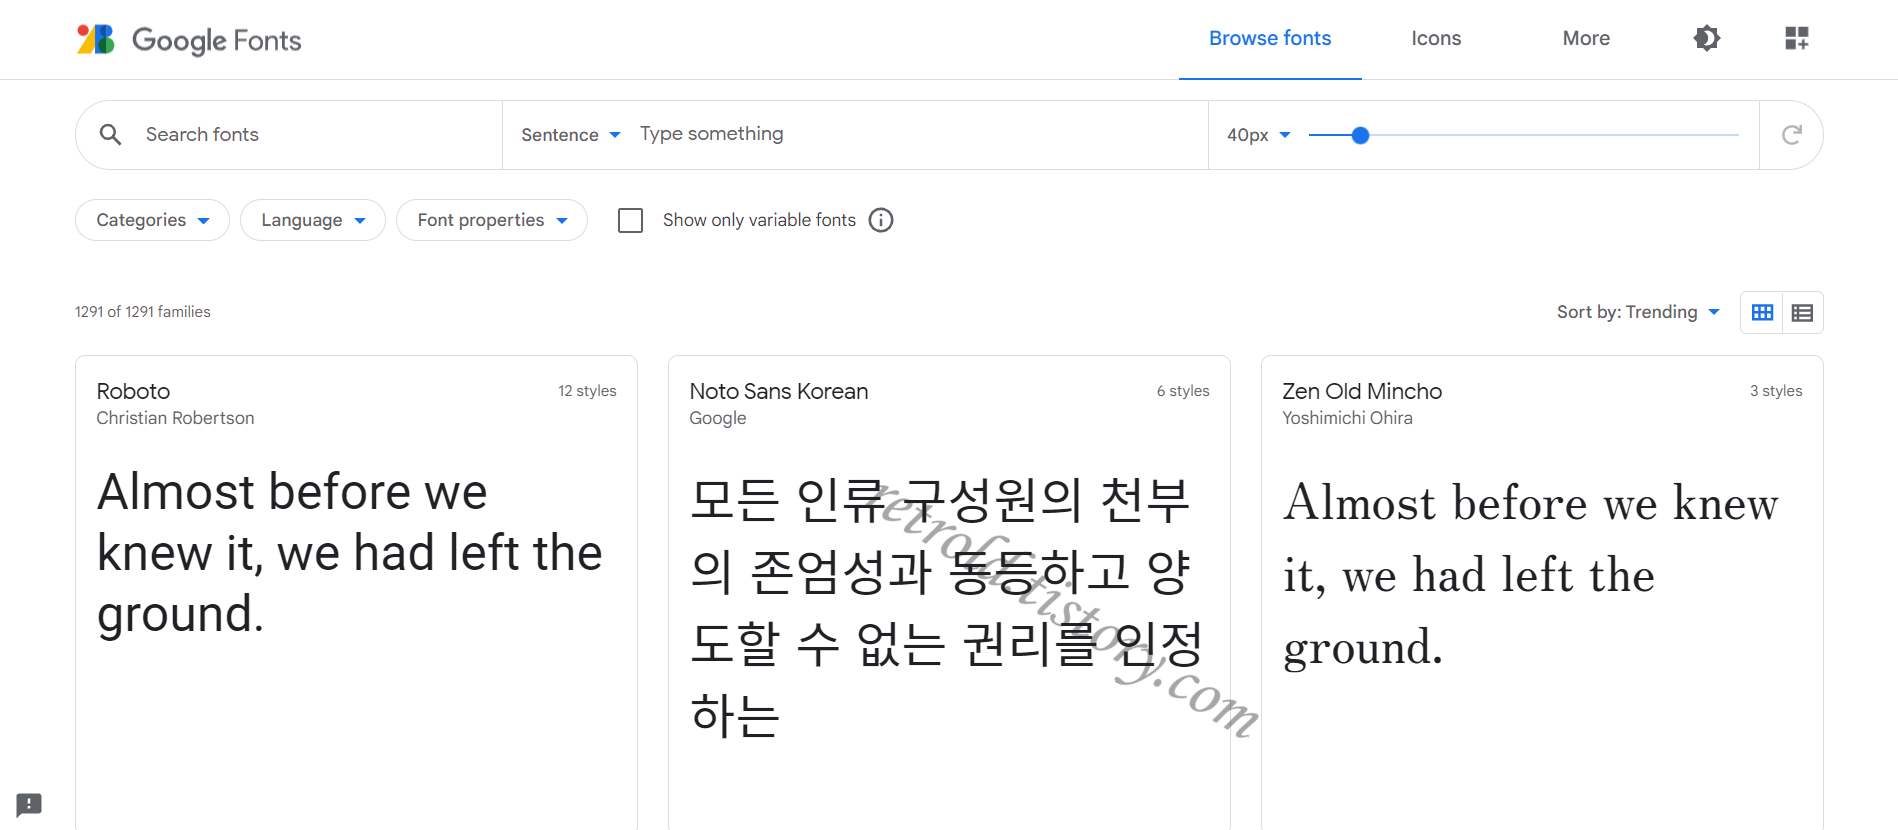
Task: Expand the Font properties filter
Action: click(x=492, y=220)
